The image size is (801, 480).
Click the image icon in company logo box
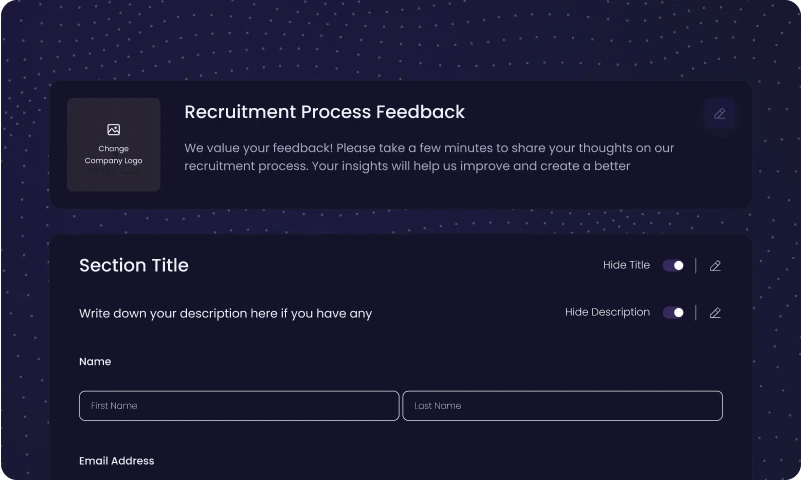click(x=113, y=130)
